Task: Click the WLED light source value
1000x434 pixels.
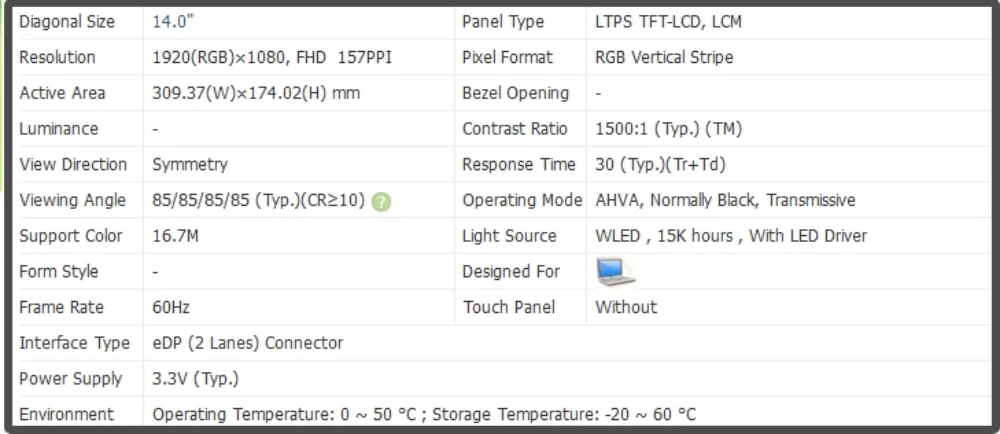Action: point(731,236)
